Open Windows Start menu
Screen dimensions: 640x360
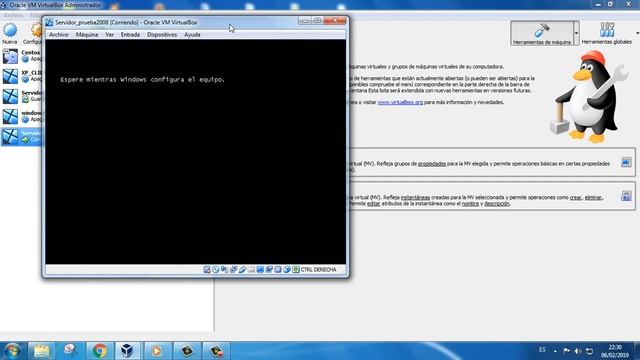[x=12, y=351]
